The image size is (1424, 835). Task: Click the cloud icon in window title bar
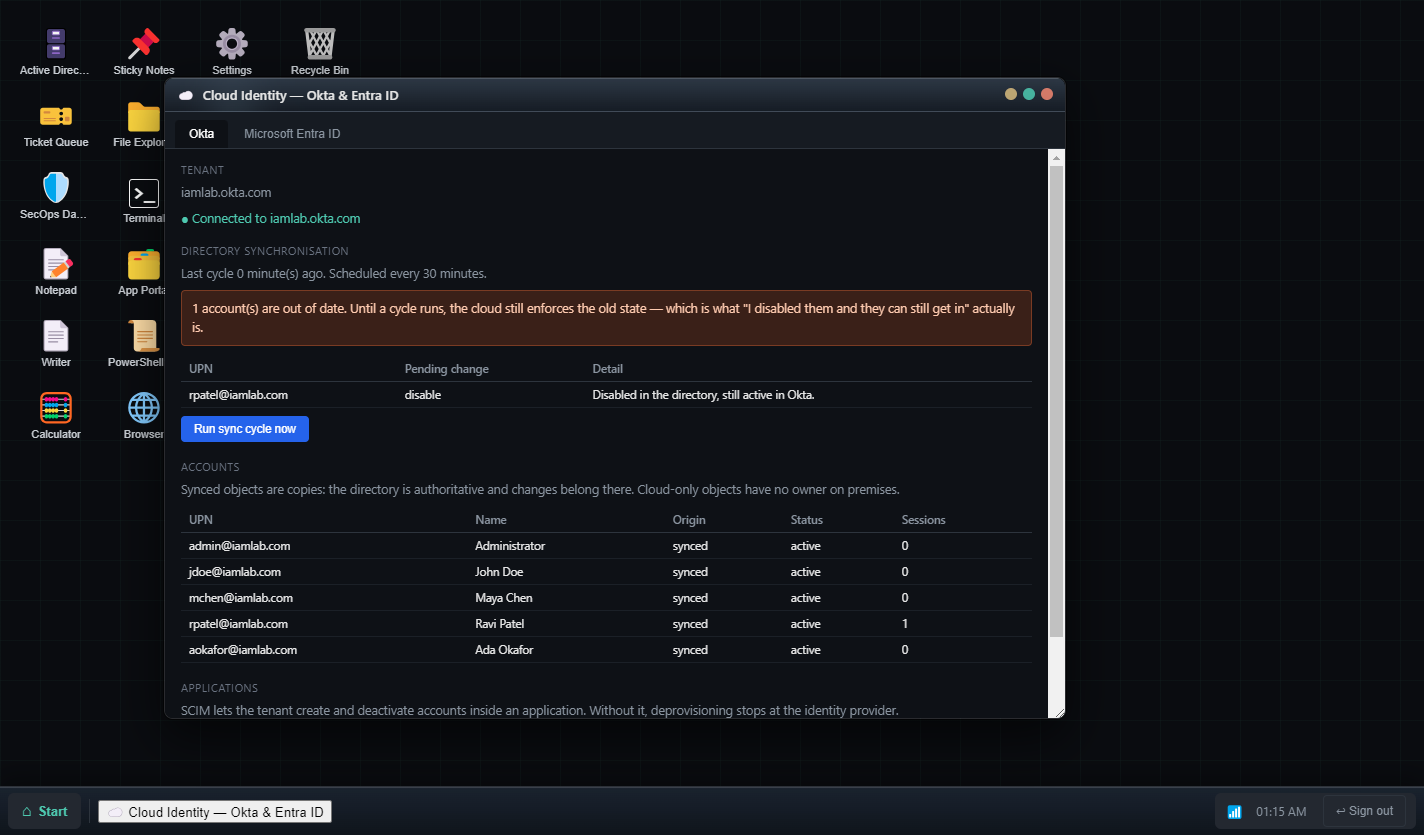[186, 95]
